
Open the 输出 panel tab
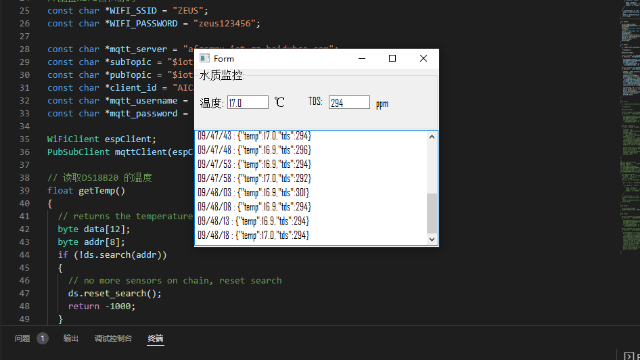[71, 338]
